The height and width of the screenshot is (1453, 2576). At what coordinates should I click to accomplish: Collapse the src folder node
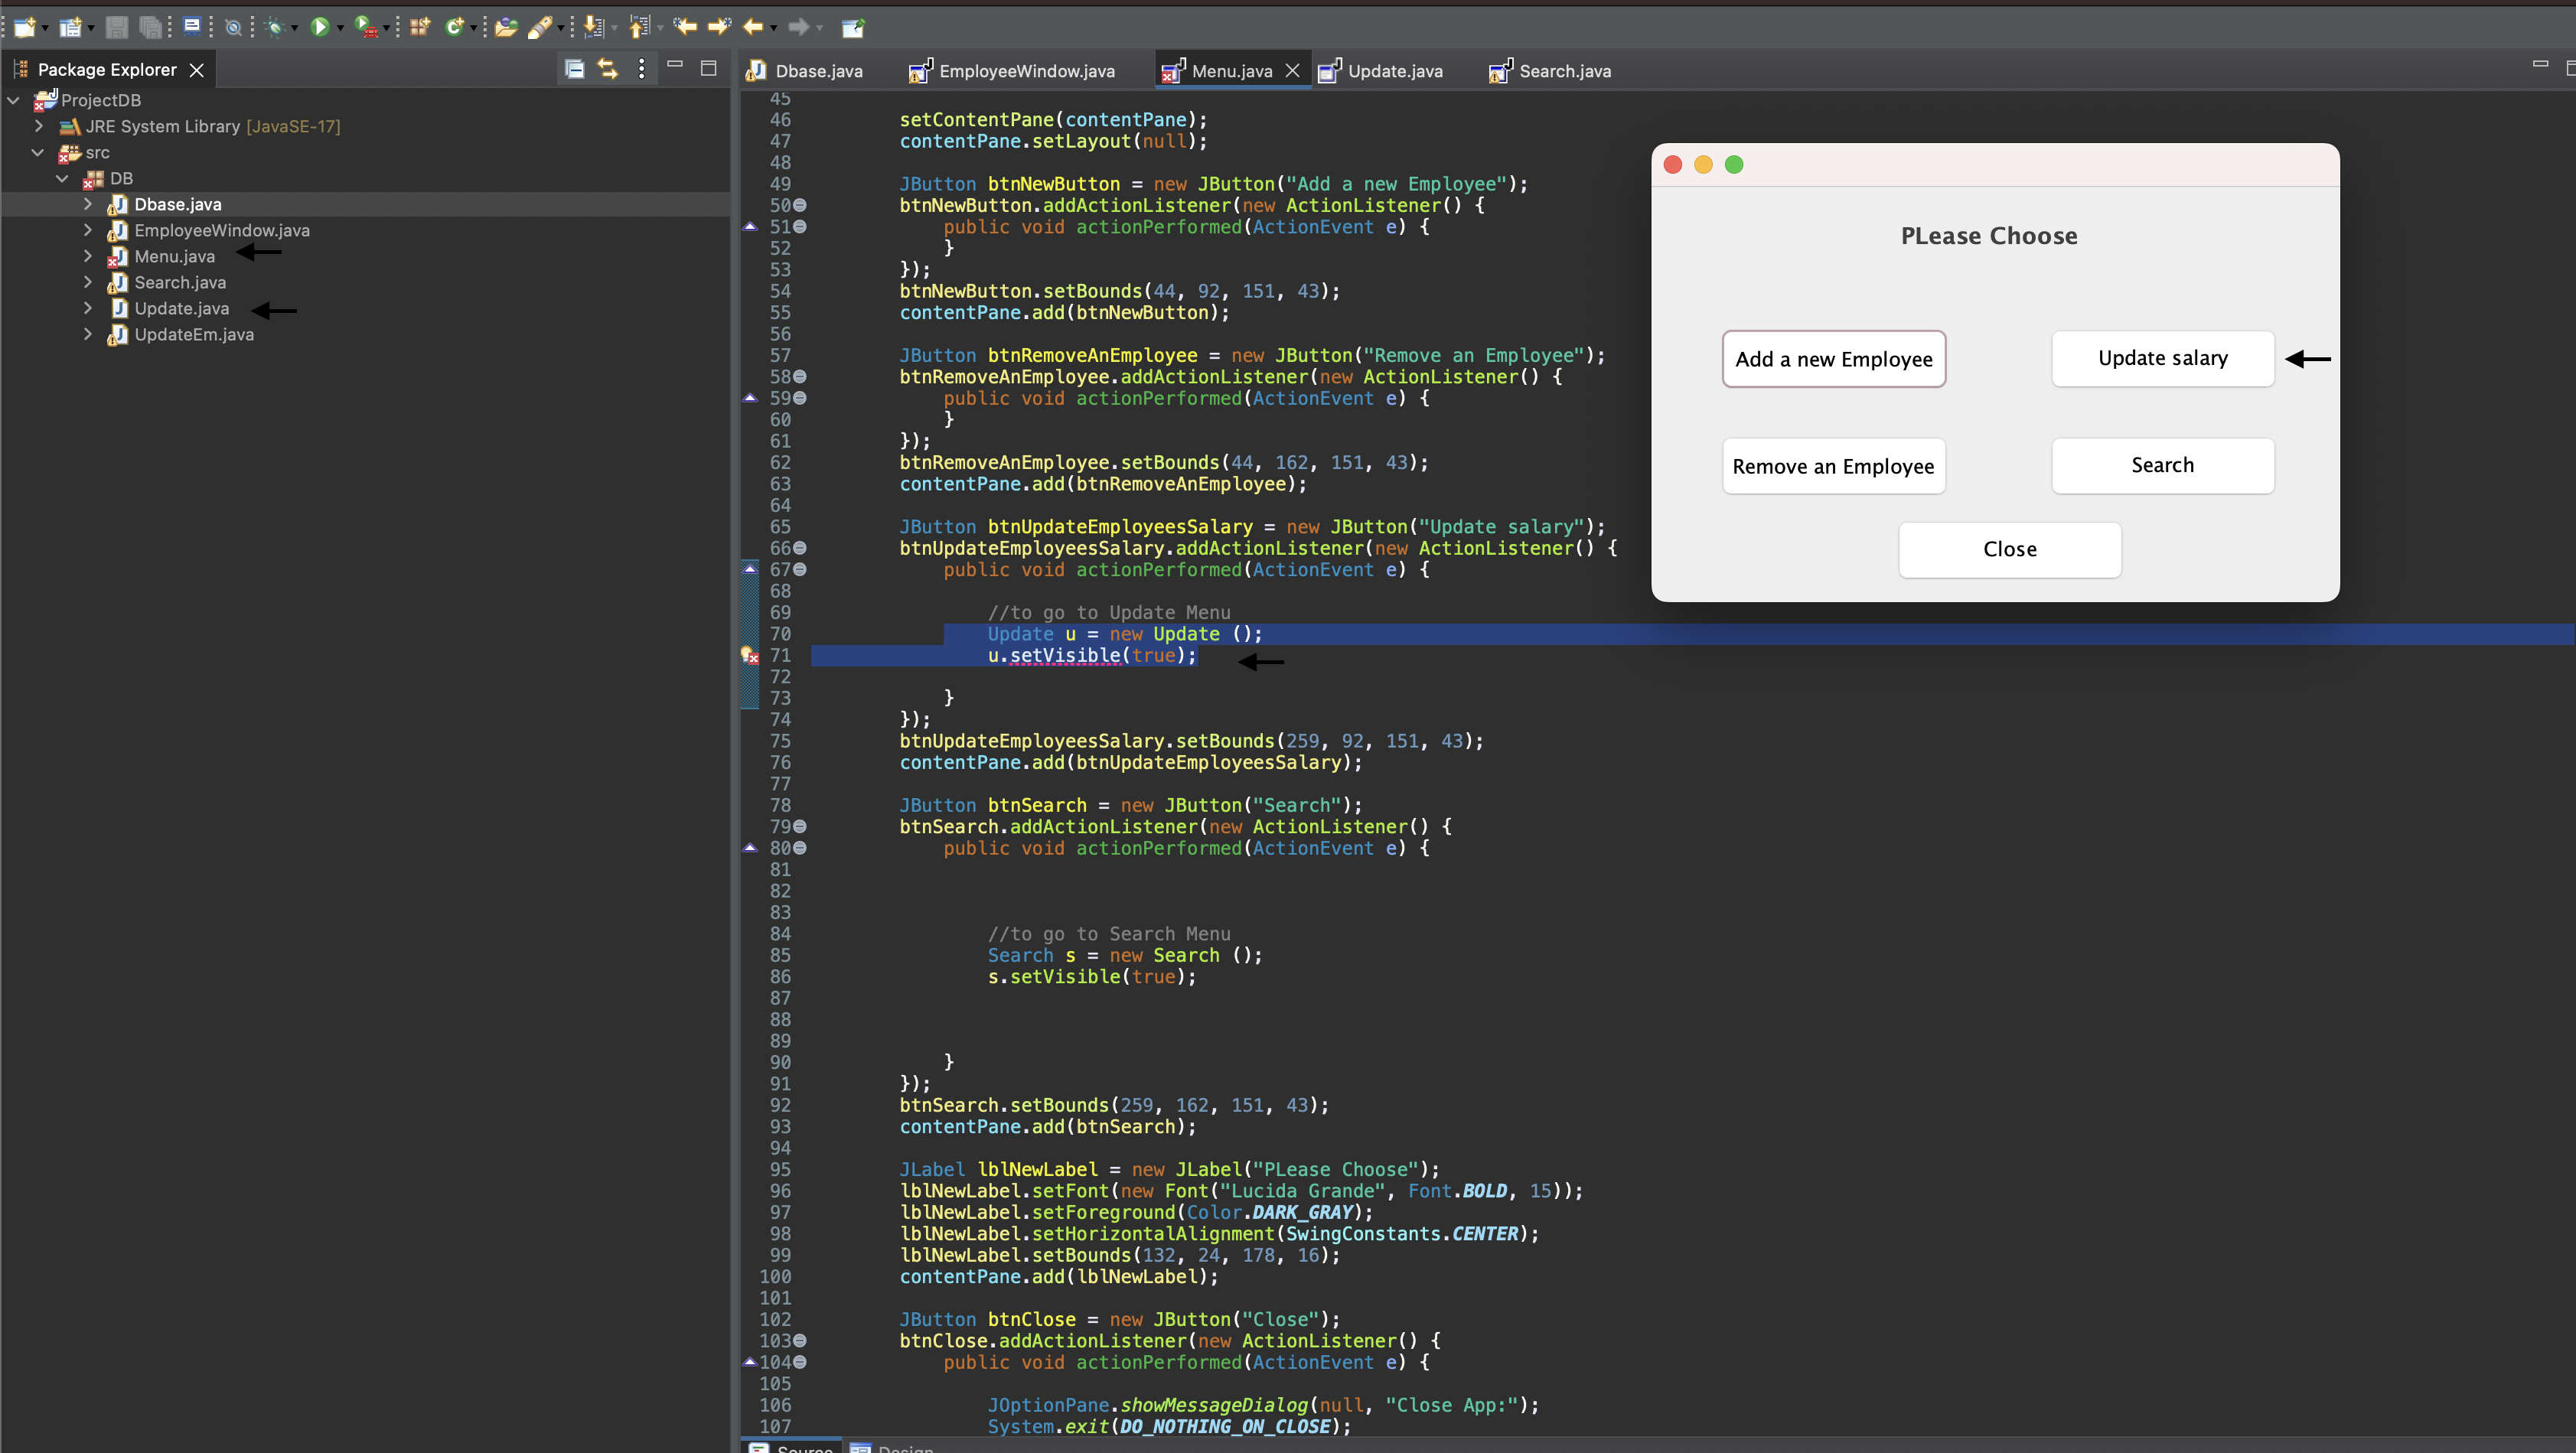38,152
